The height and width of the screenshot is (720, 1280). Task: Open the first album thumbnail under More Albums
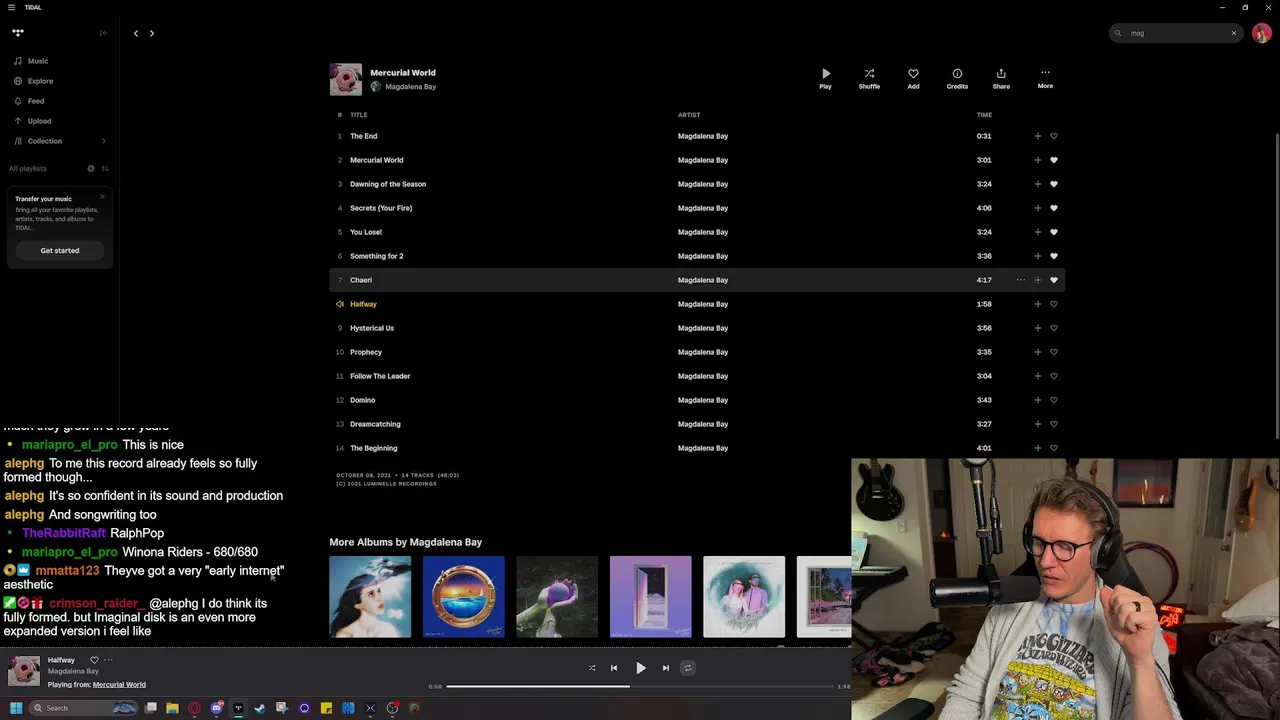coord(370,597)
